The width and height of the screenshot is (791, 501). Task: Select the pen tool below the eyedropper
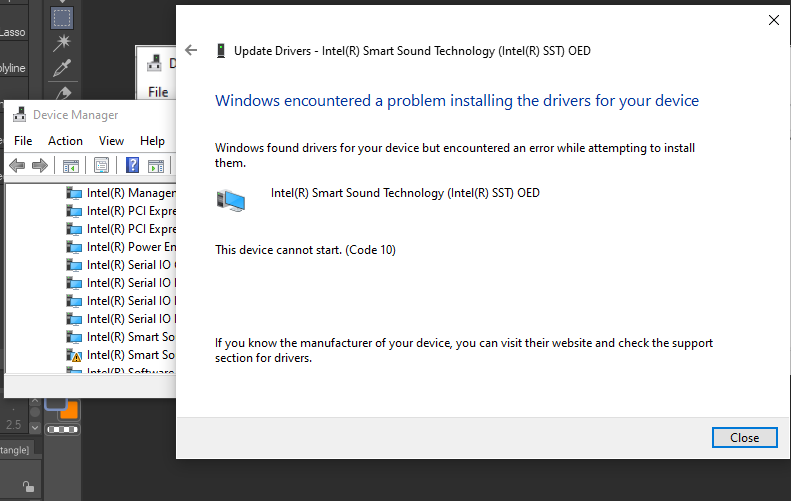63,93
